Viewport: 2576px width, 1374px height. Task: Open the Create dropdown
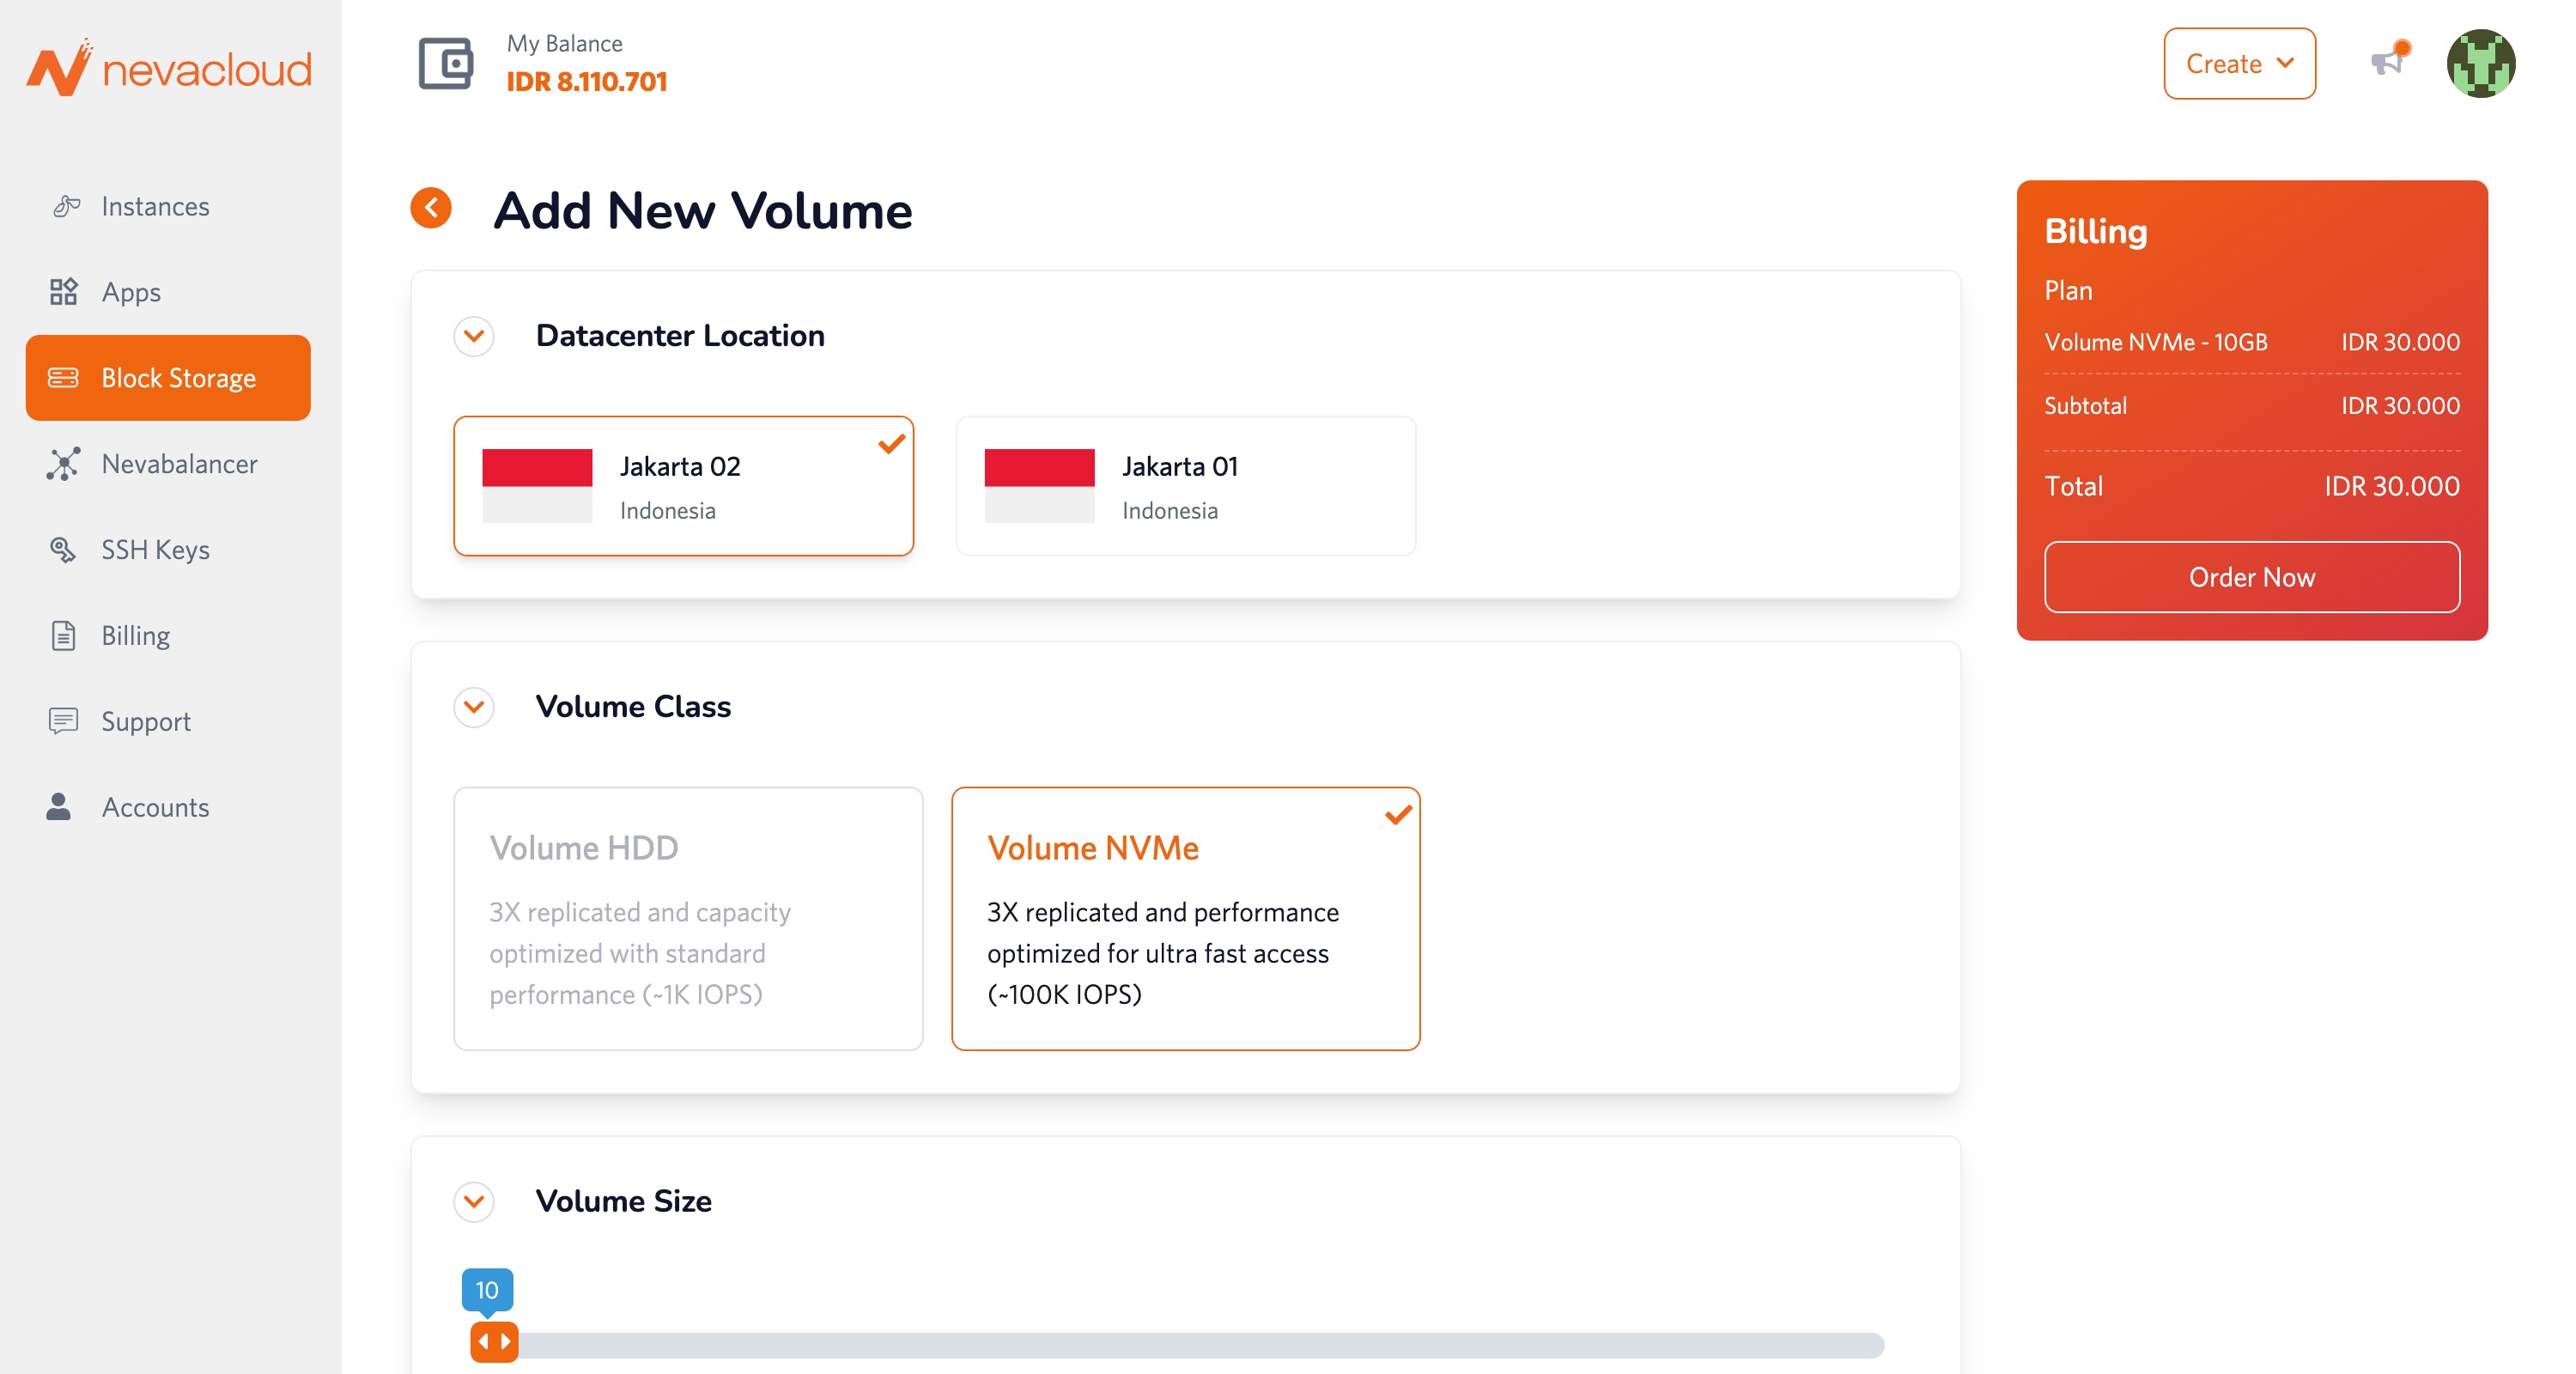(x=2238, y=64)
